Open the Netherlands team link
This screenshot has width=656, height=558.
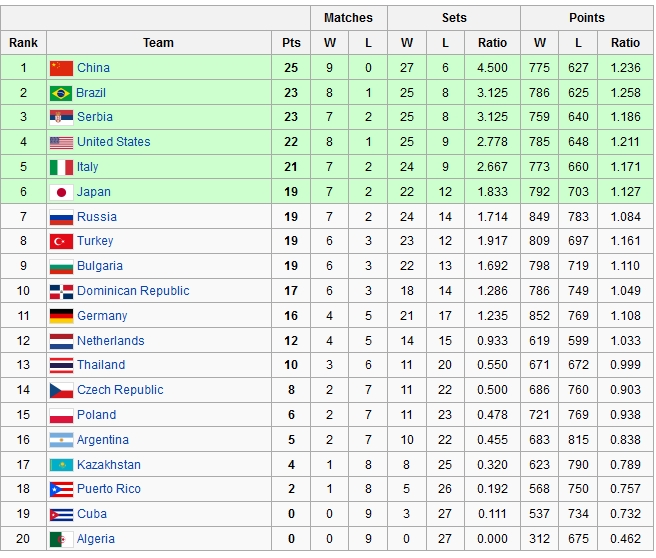coord(110,341)
